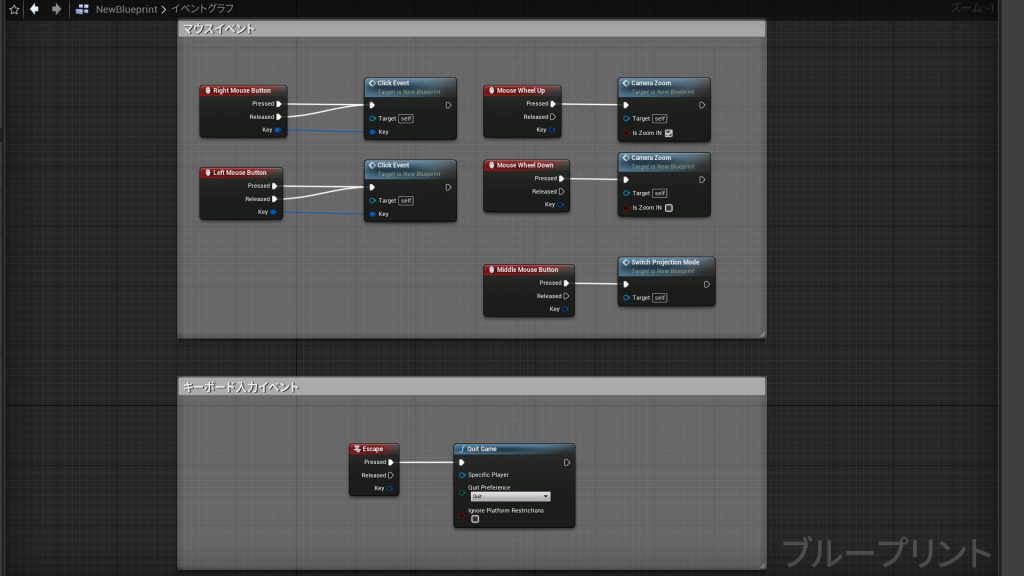Click the Escape key event node icon
Image resolution: width=1024 pixels, height=576 pixels.
click(355, 449)
